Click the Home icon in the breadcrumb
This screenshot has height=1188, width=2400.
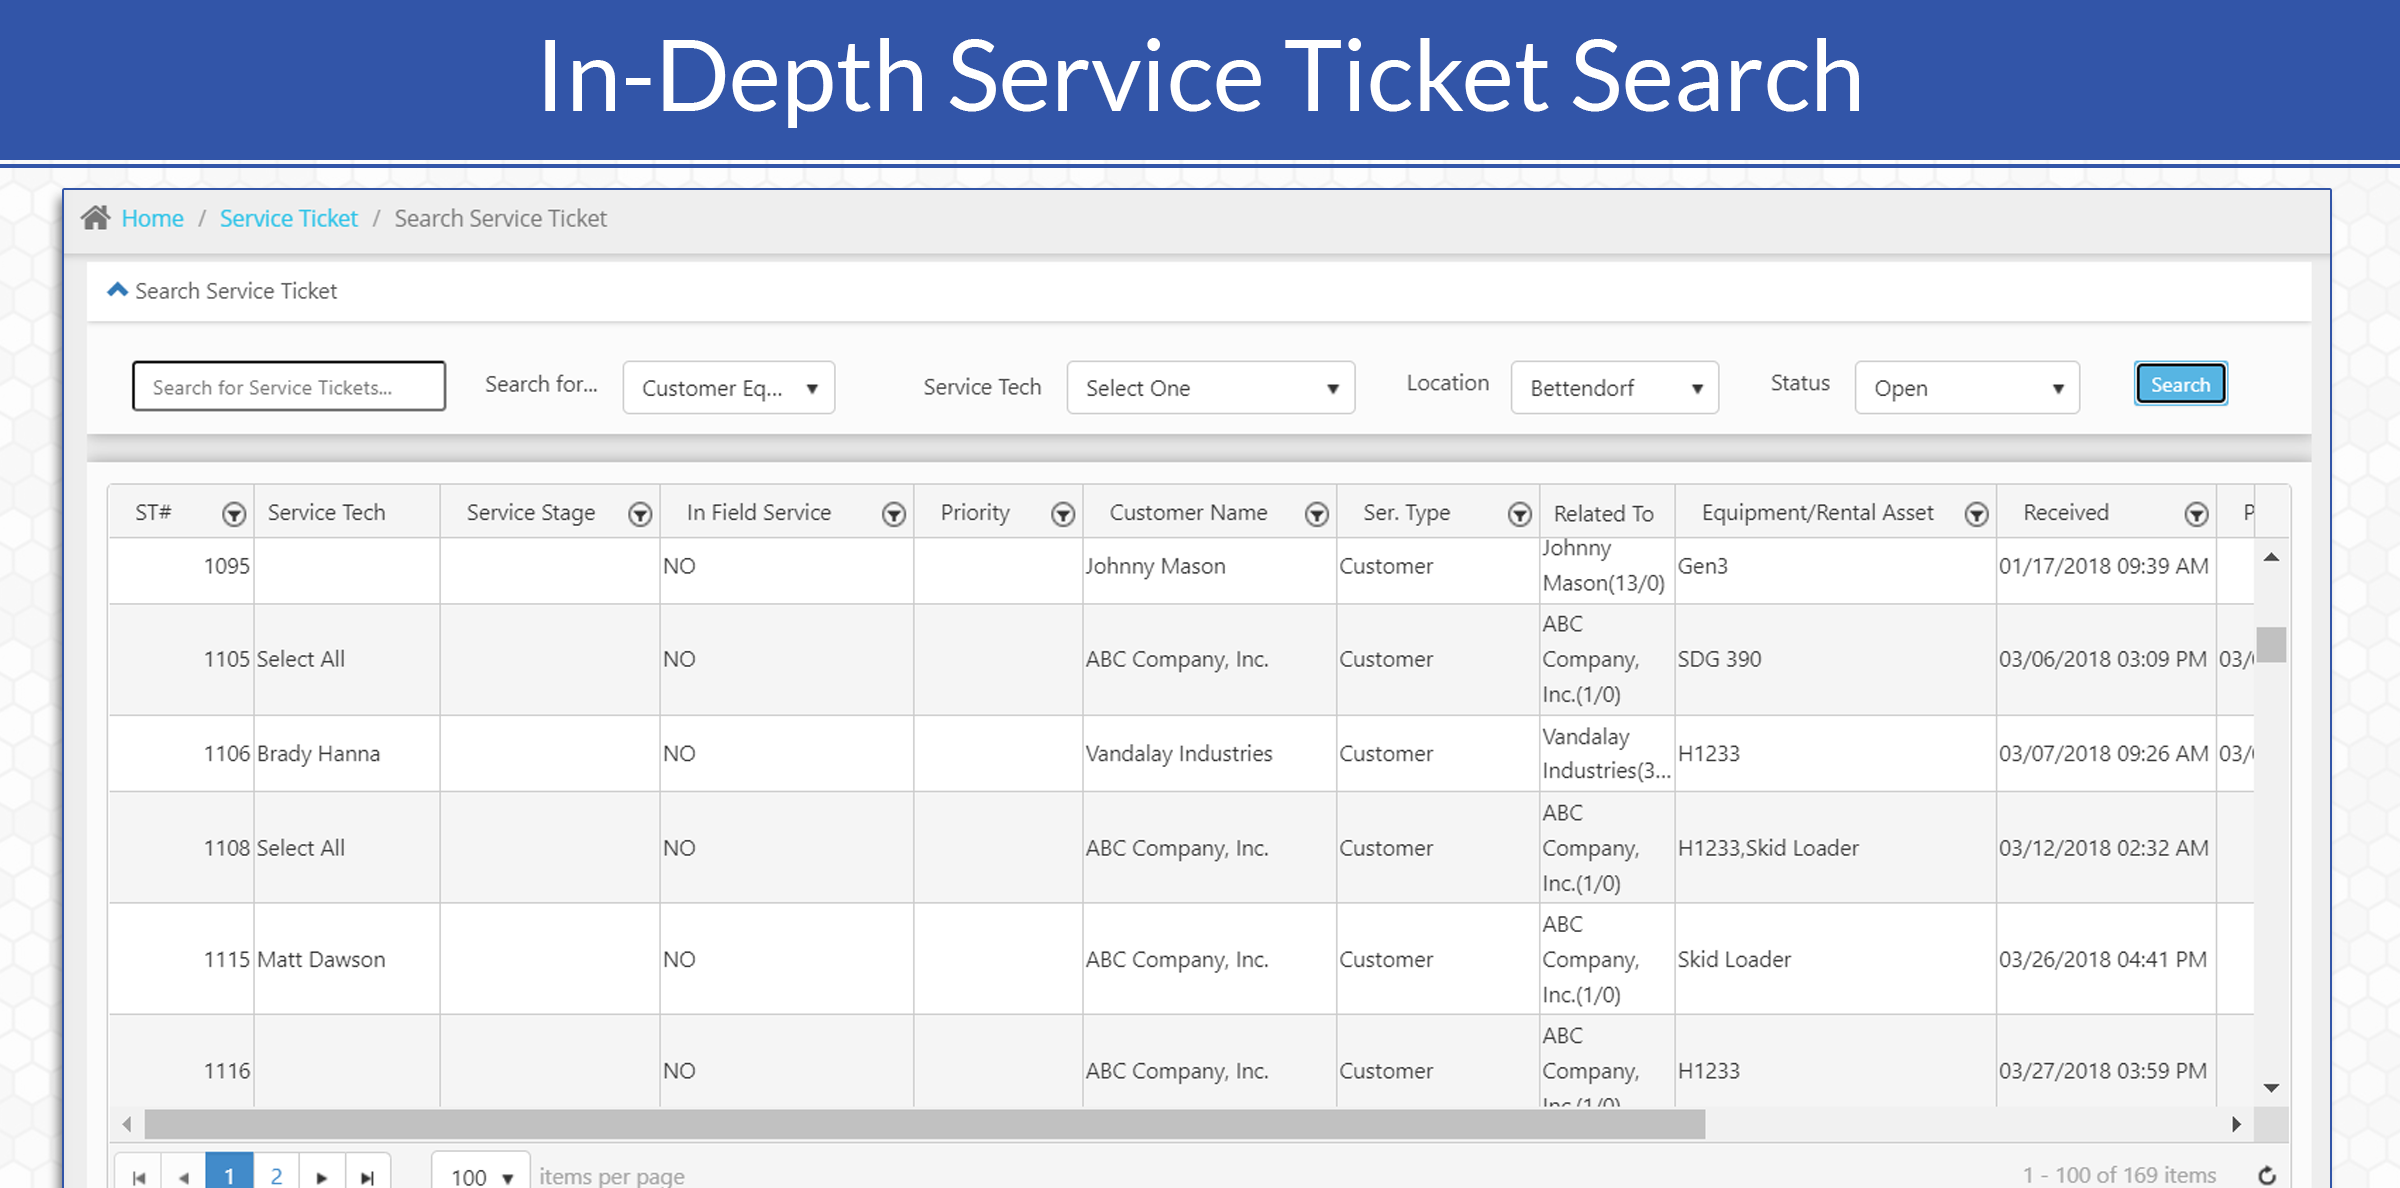[97, 217]
